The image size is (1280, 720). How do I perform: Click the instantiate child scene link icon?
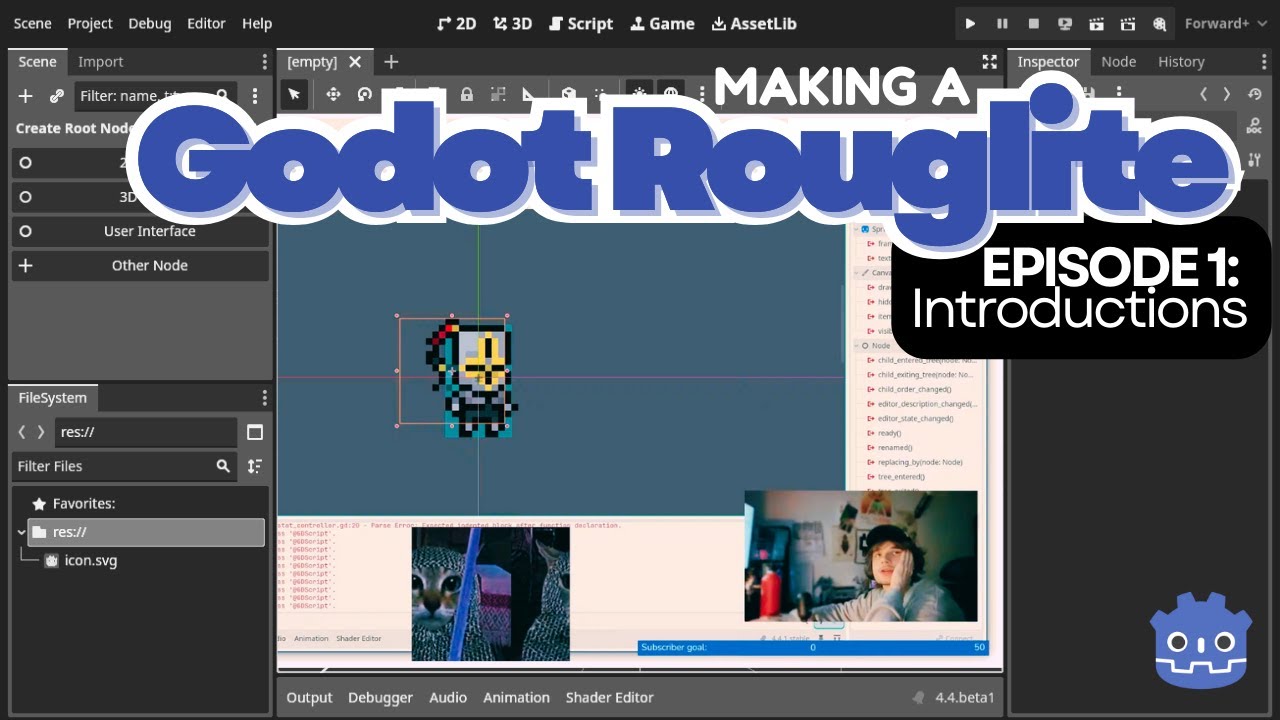tap(57, 96)
